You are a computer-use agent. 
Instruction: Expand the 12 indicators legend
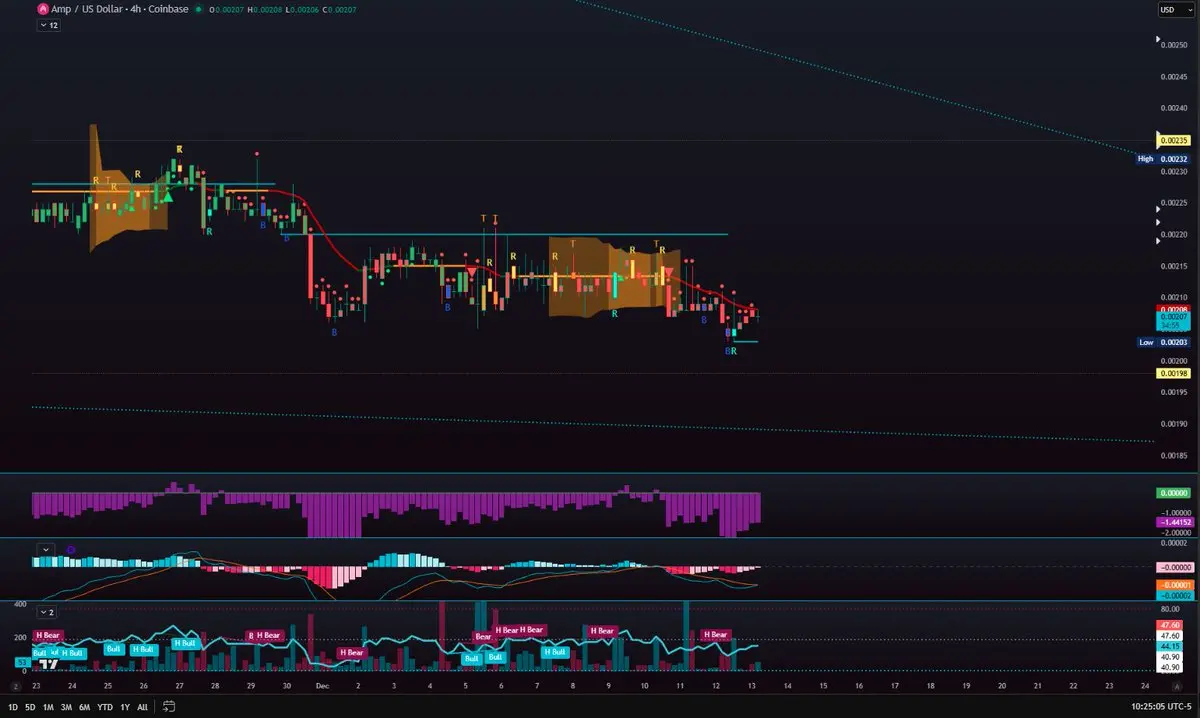point(47,25)
